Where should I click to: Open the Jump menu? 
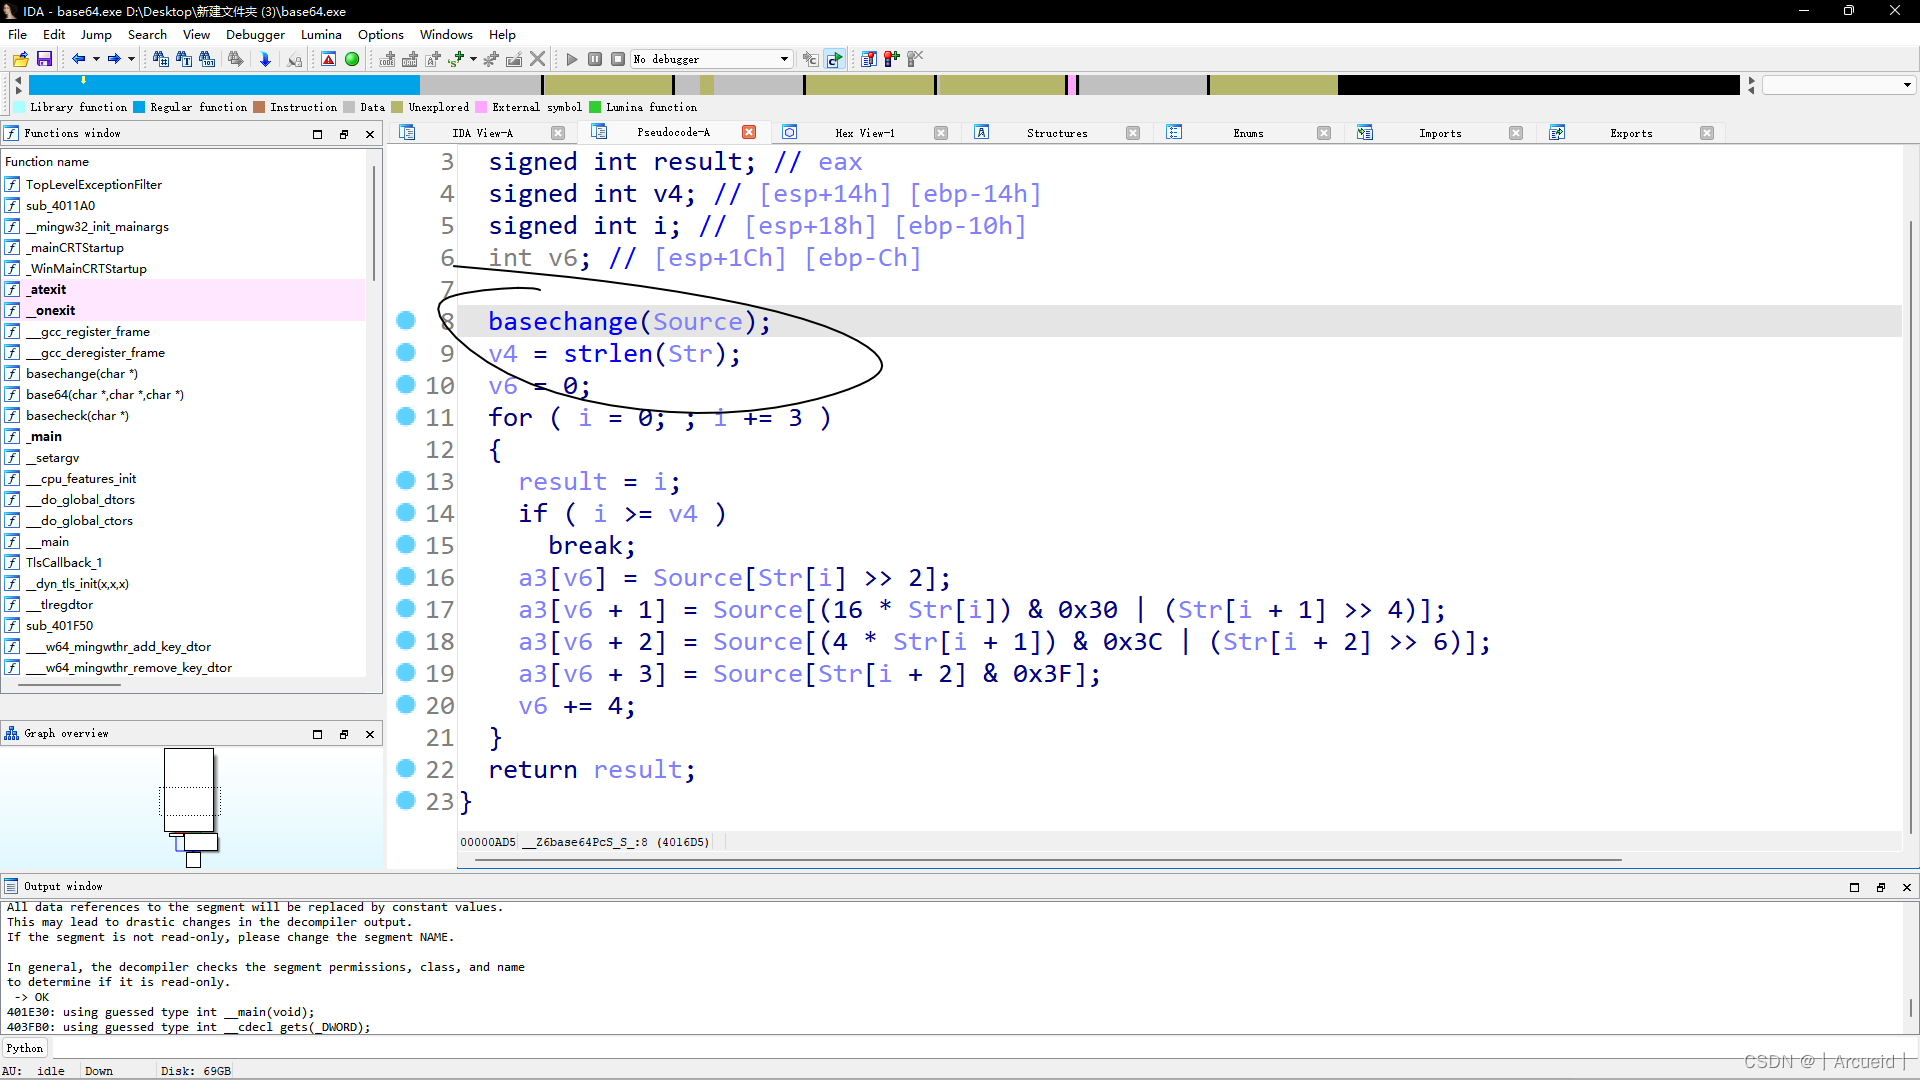pos(96,34)
